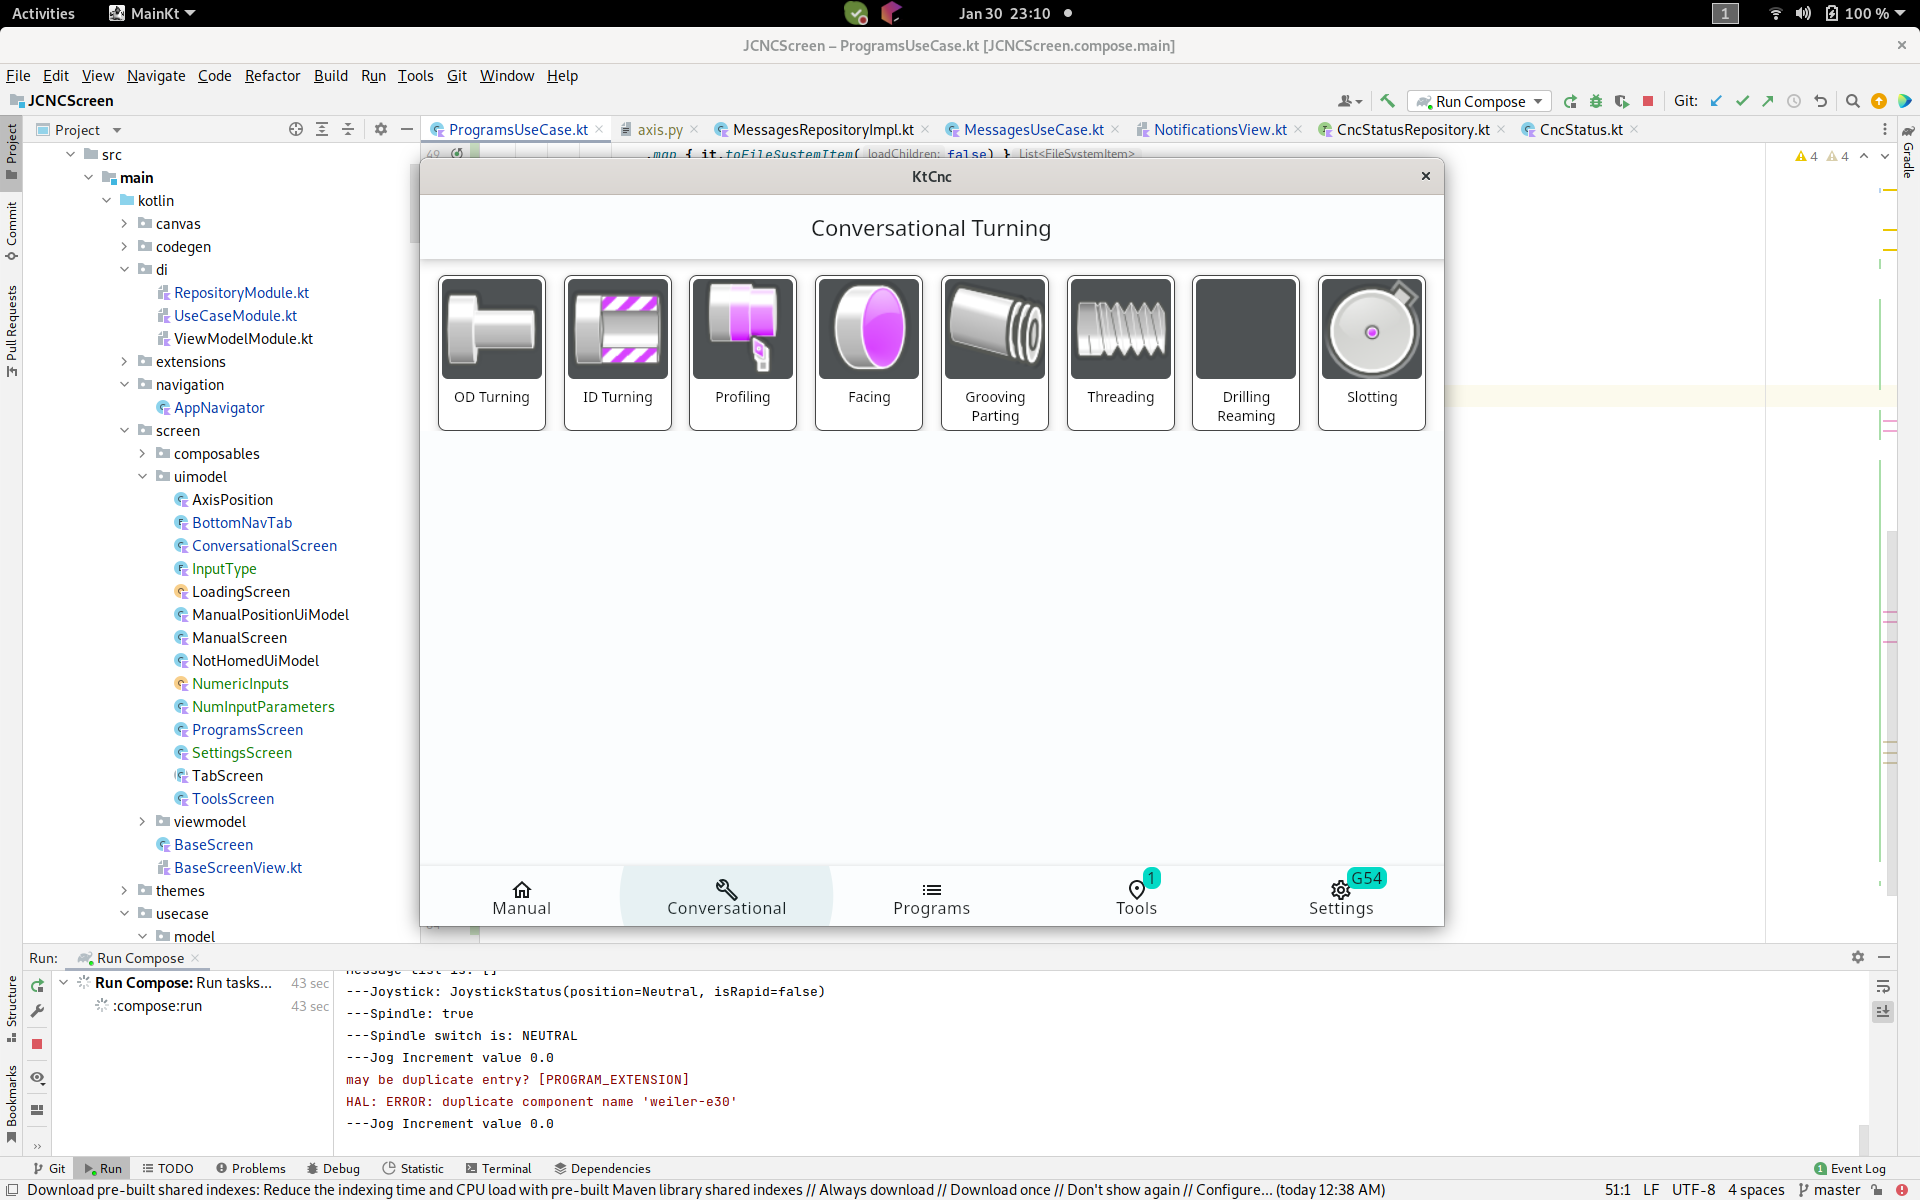Open the Terminal tool window
This screenshot has width=1920, height=1200.
pos(498,1169)
